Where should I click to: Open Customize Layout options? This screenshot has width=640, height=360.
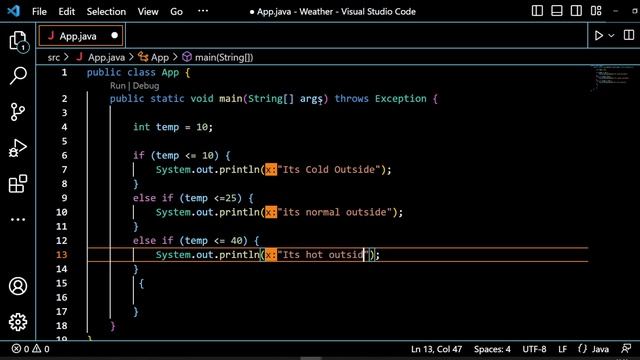click(596, 11)
